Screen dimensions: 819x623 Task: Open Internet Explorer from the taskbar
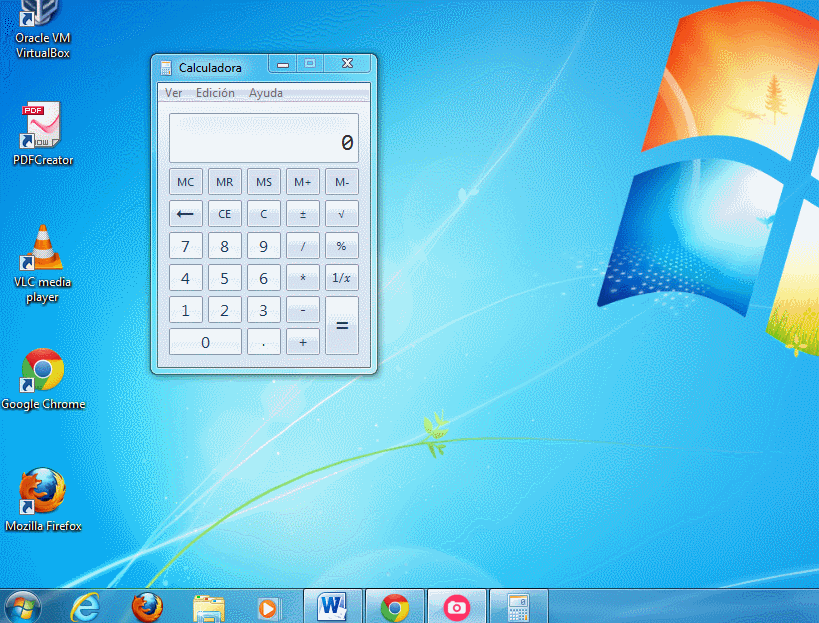click(85, 608)
